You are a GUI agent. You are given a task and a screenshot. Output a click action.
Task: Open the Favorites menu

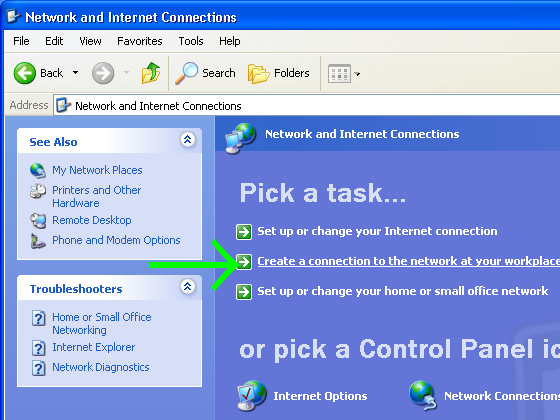click(140, 41)
